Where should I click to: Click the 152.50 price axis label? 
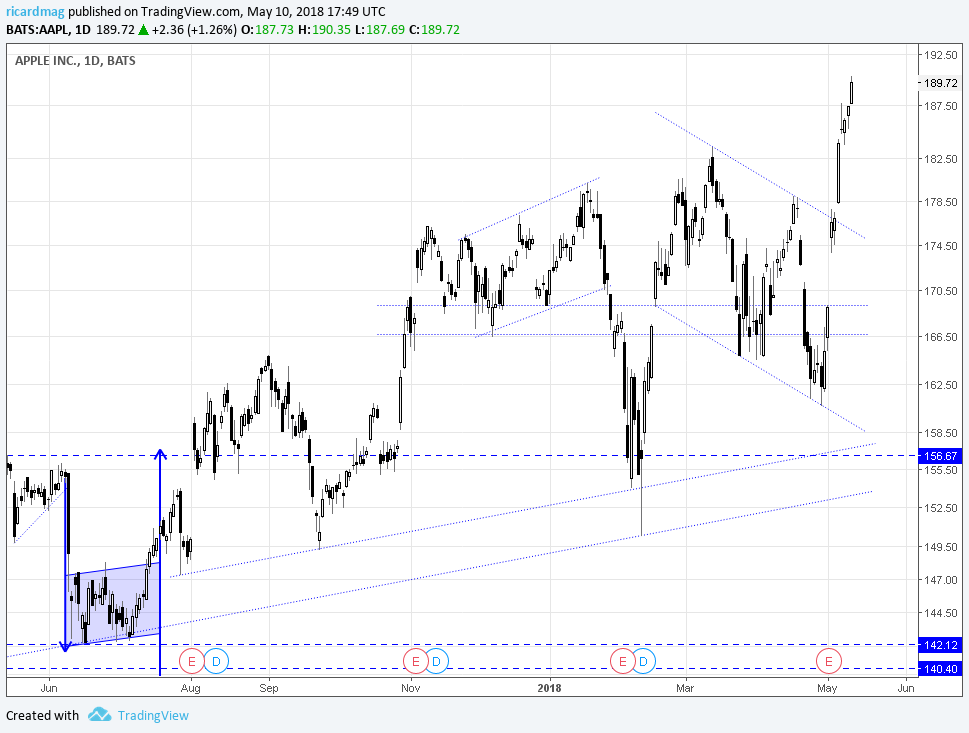pos(941,507)
